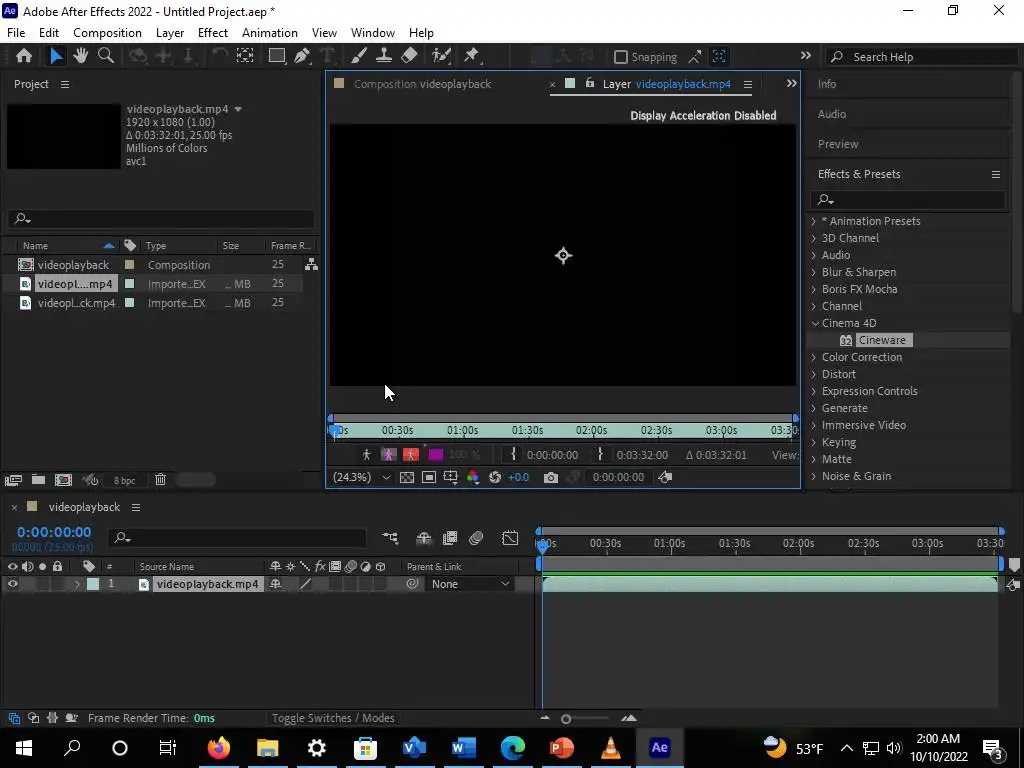Toggle hide shy layers switch in timeline
The height and width of the screenshot is (768, 1024).
click(424, 538)
